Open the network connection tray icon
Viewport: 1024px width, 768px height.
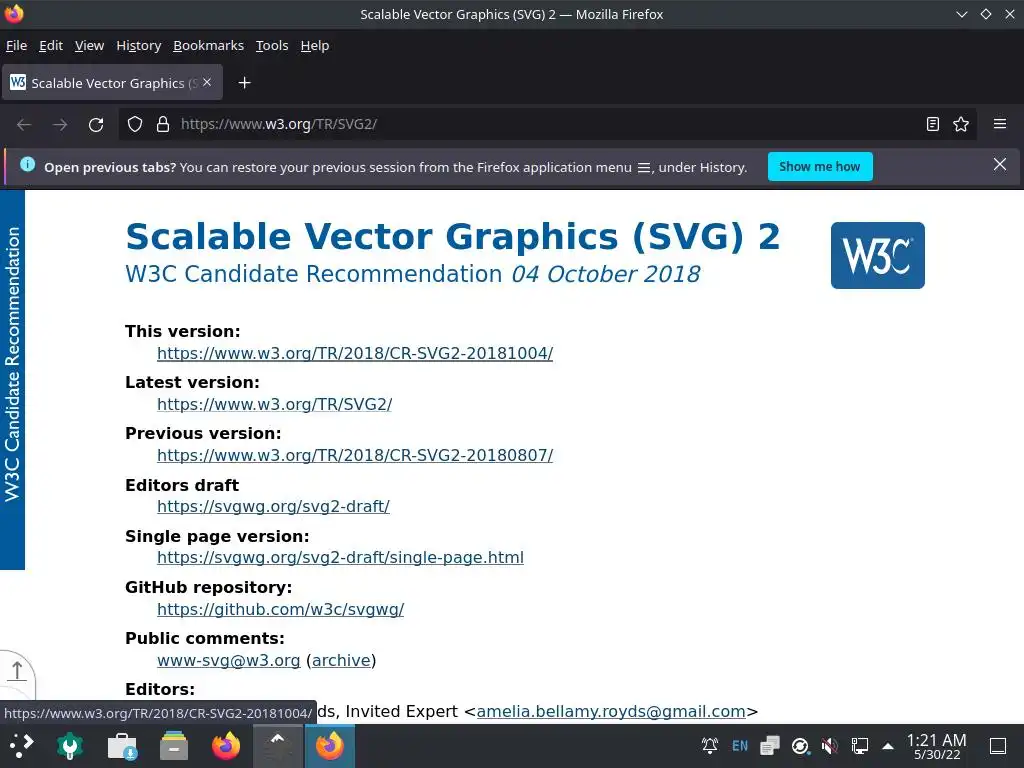click(860, 745)
